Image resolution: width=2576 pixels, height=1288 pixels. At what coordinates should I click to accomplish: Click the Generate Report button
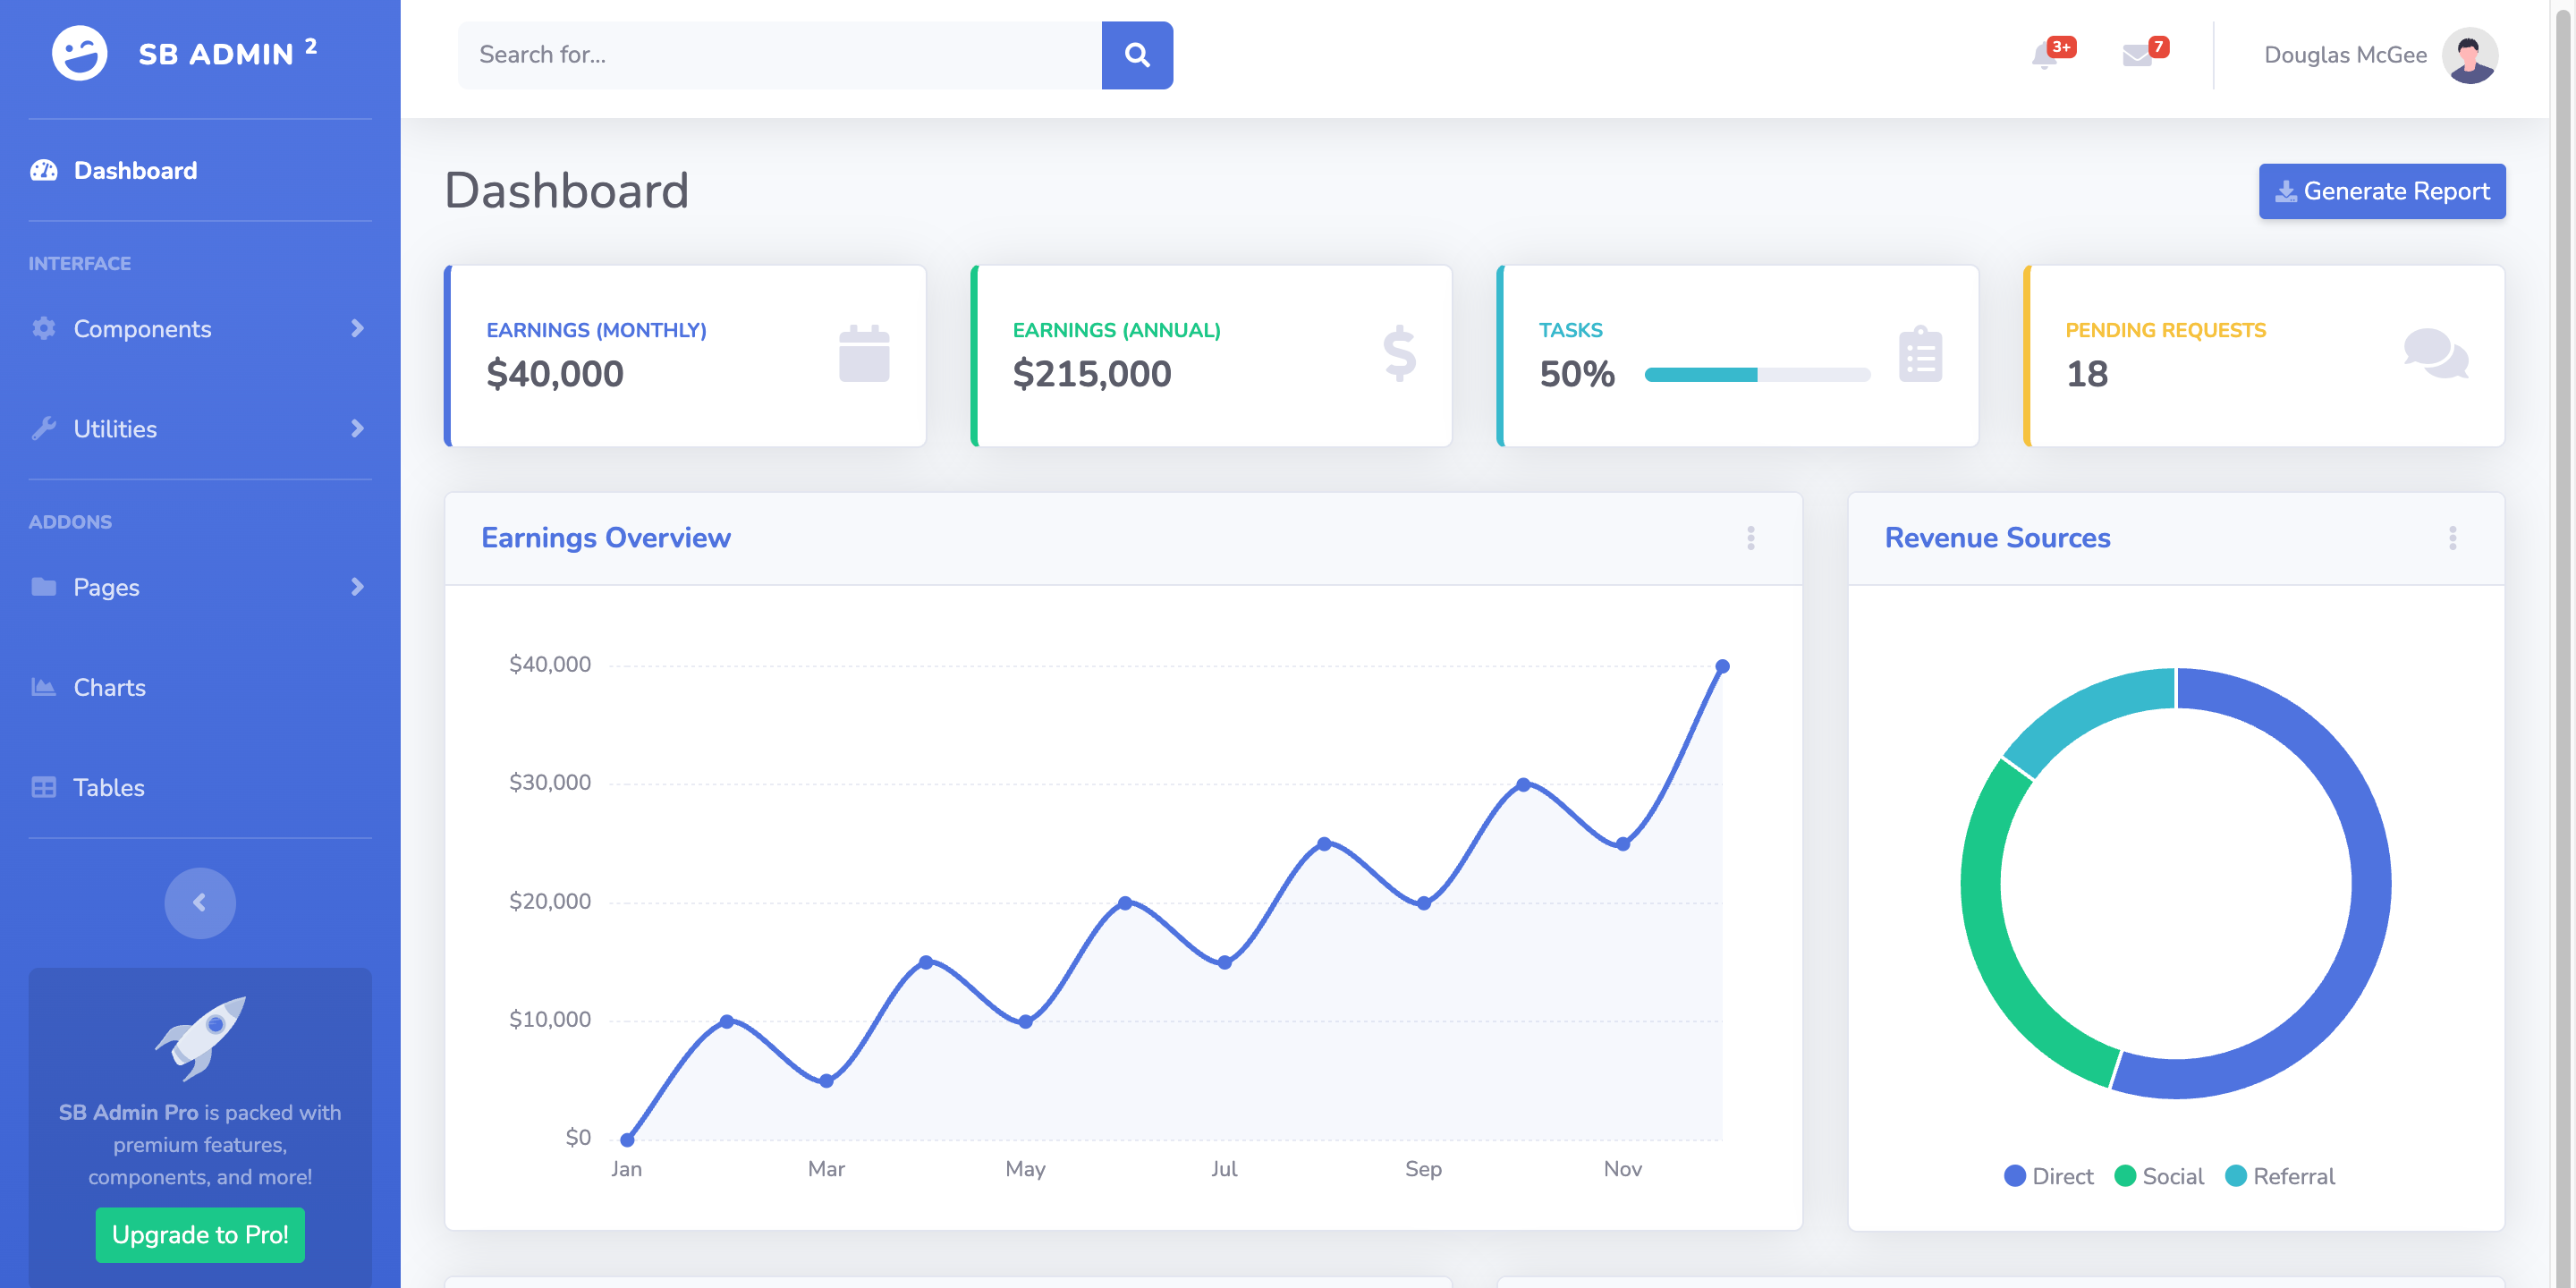(x=2382, y=191)
